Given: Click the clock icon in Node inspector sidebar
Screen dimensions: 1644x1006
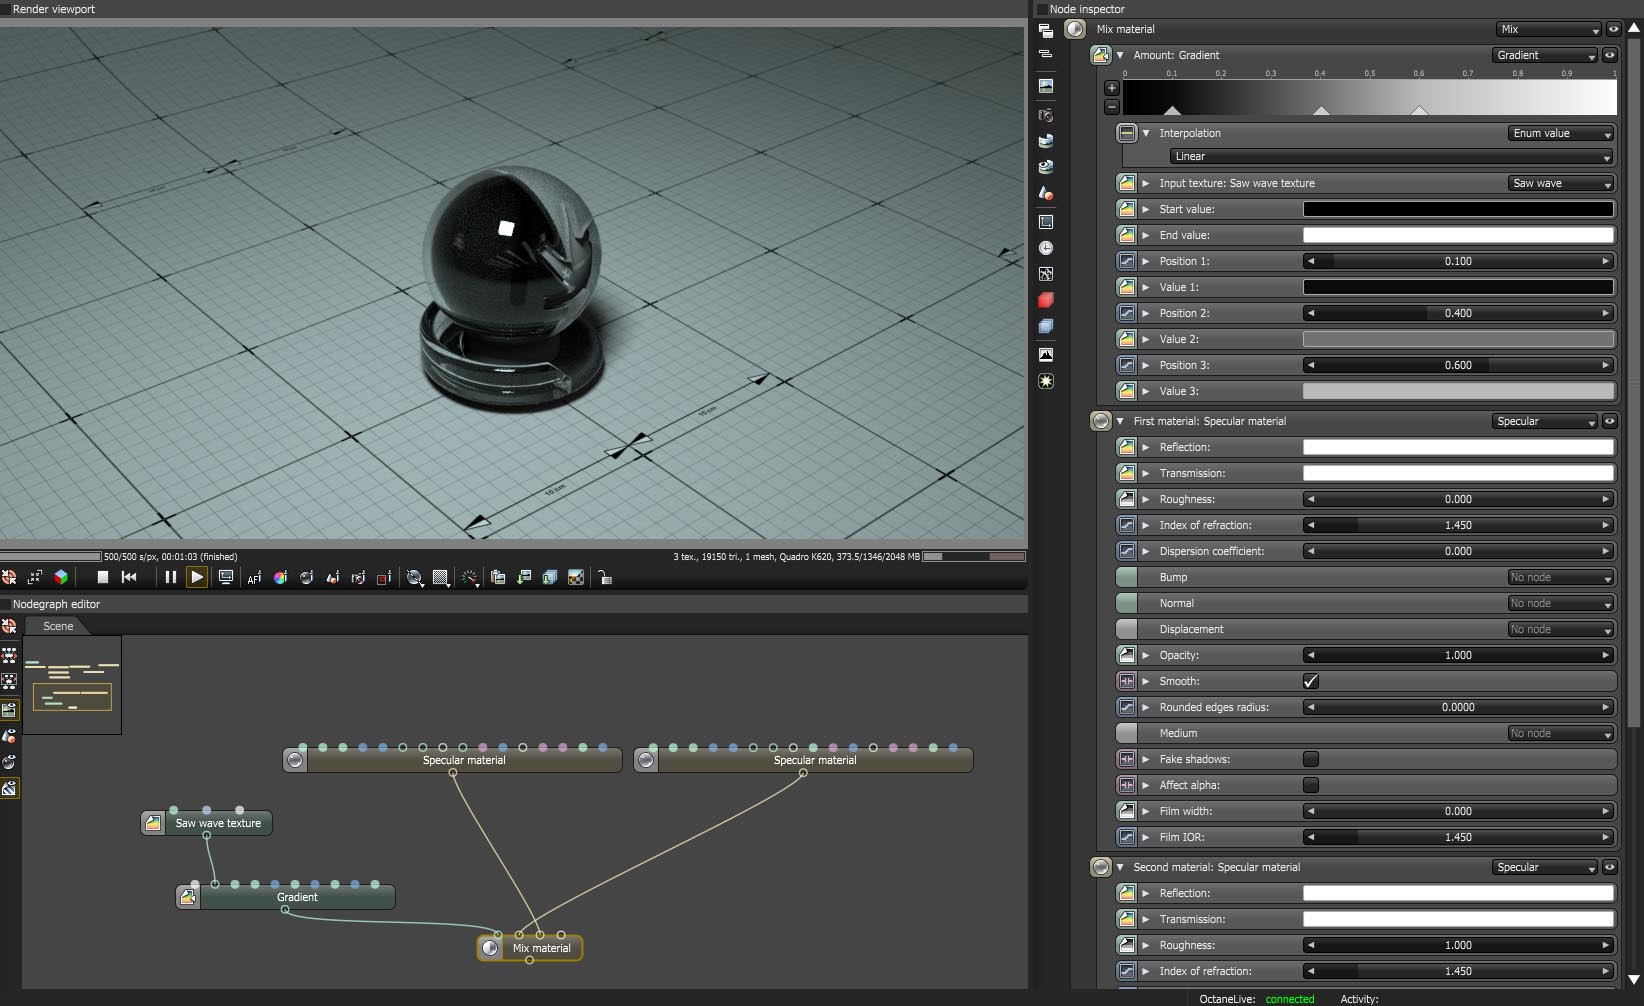Looking at the screenshot, I should click(x=1046, y=248).
